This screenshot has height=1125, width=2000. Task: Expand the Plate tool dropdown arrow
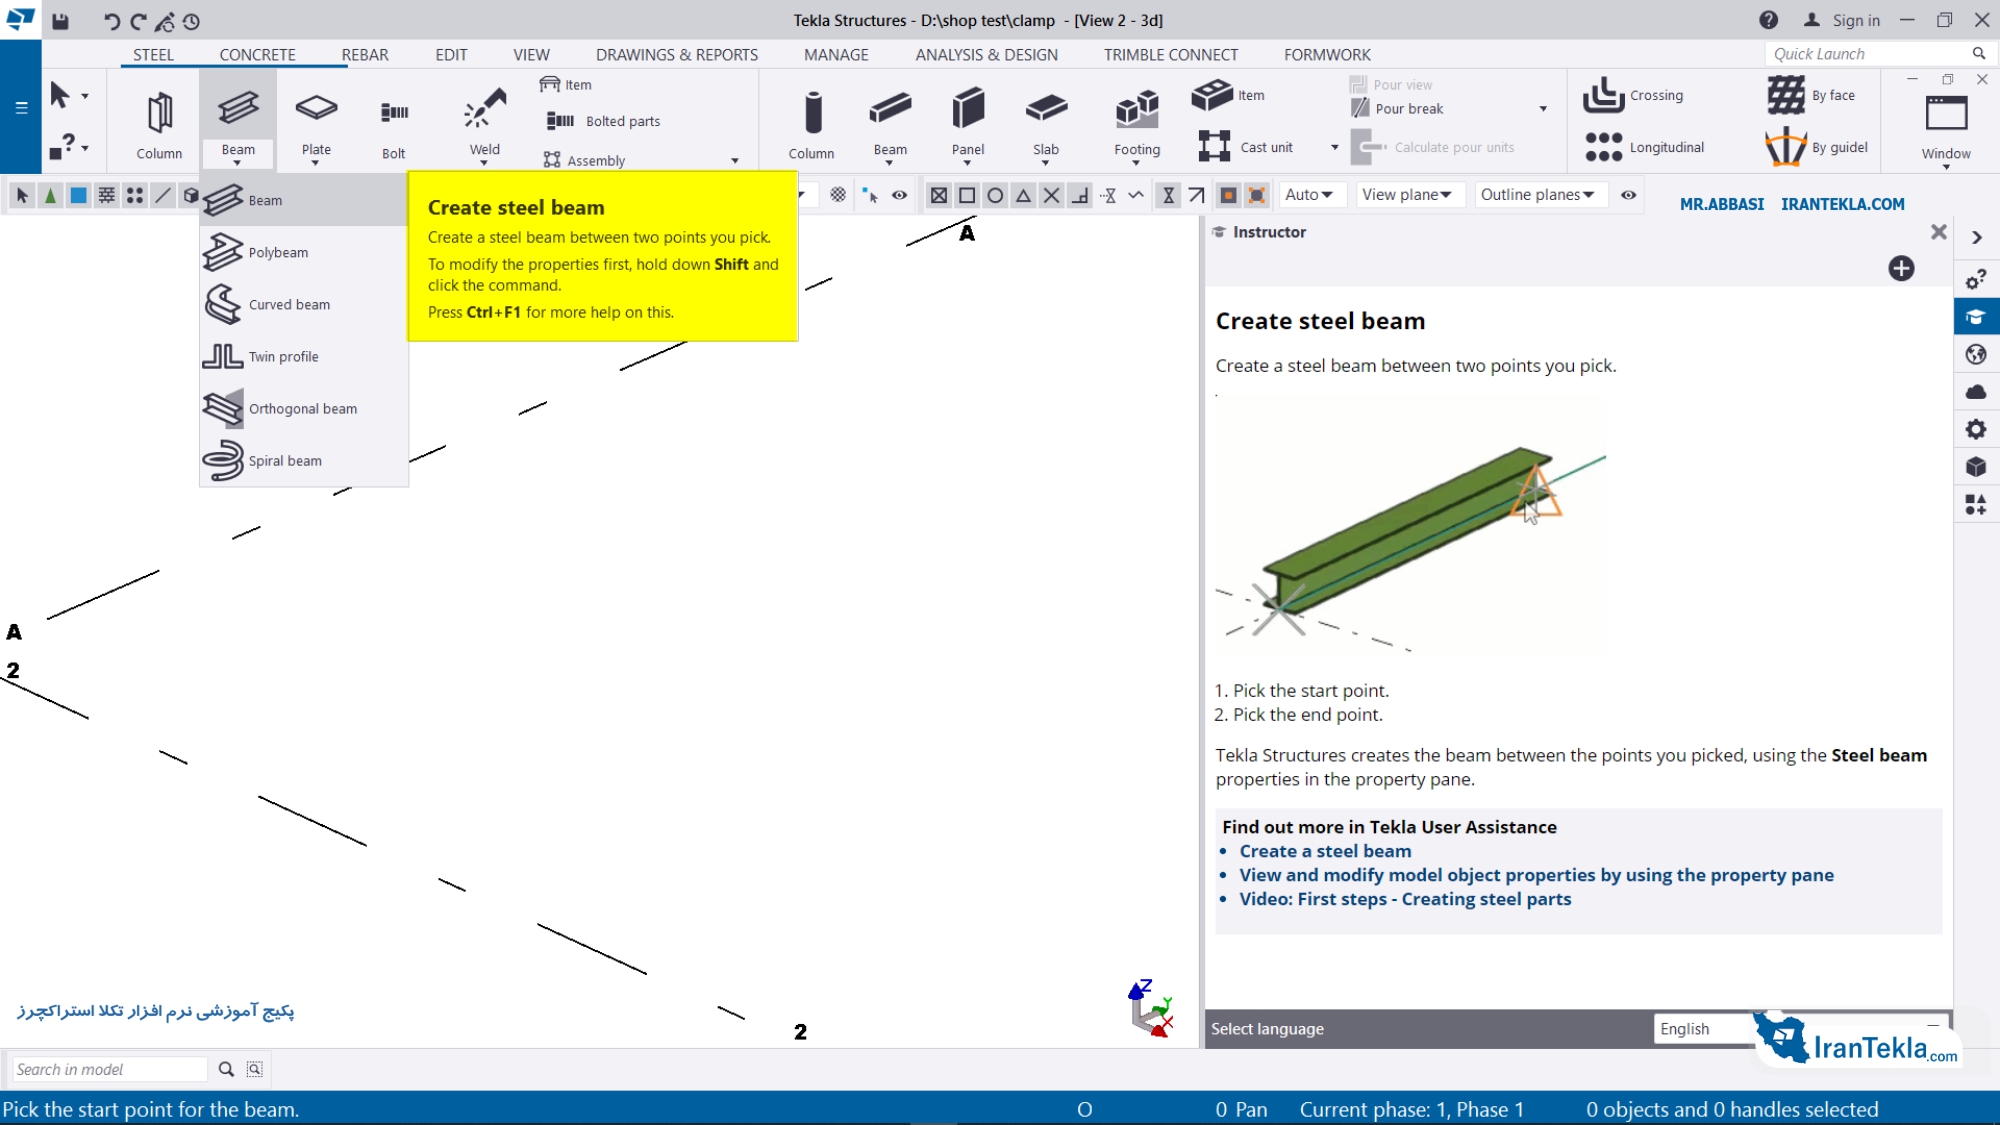tap(315, 163)
